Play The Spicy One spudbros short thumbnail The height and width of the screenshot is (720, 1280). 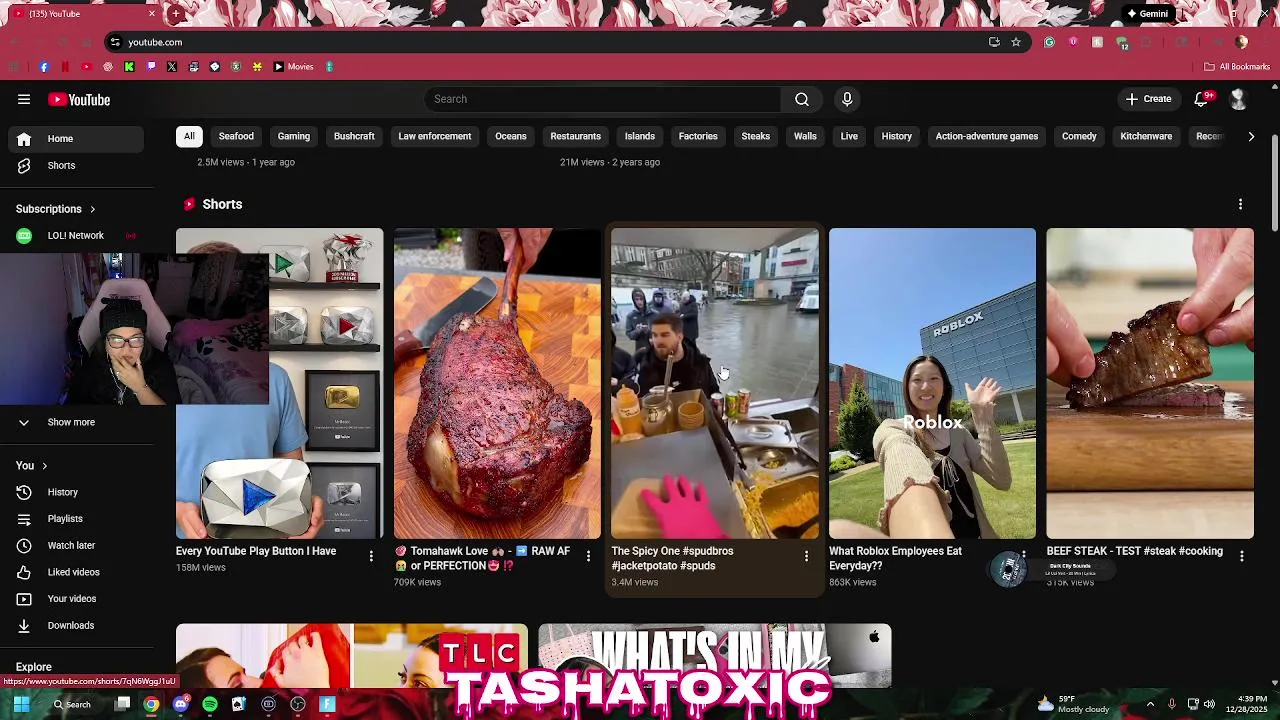(715, 383)
